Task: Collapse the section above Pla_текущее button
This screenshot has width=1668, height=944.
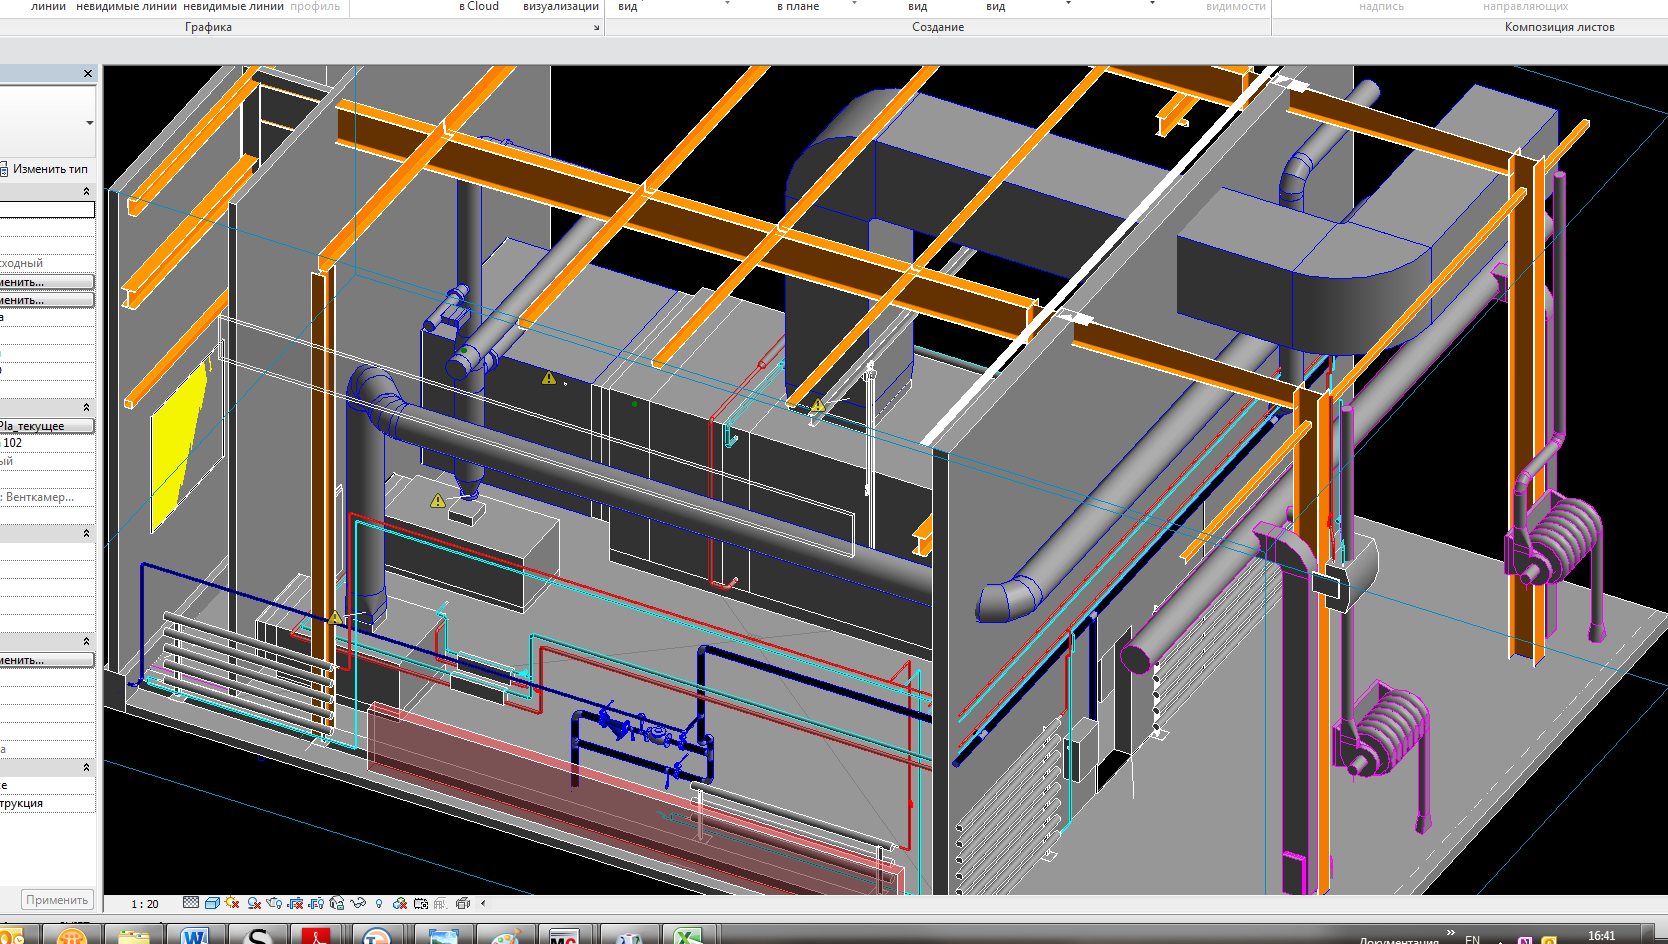Action: (x=86, y=408)
